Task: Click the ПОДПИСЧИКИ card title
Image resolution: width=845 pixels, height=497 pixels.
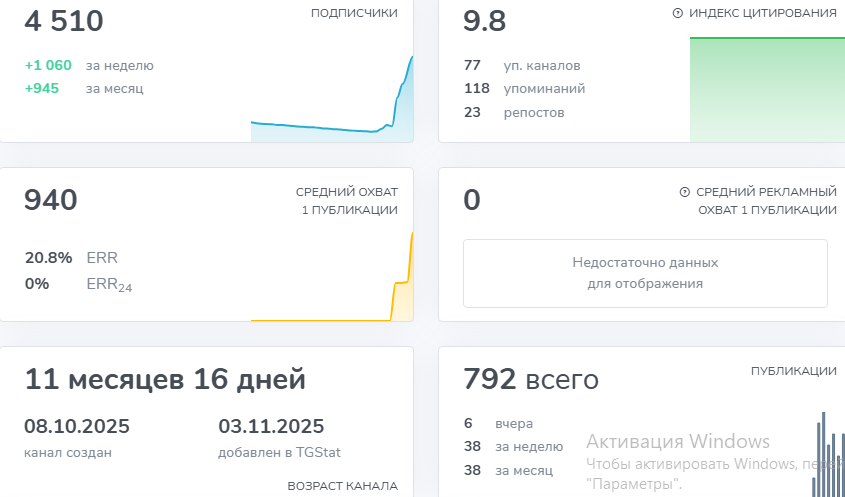Action: [354, 13]
